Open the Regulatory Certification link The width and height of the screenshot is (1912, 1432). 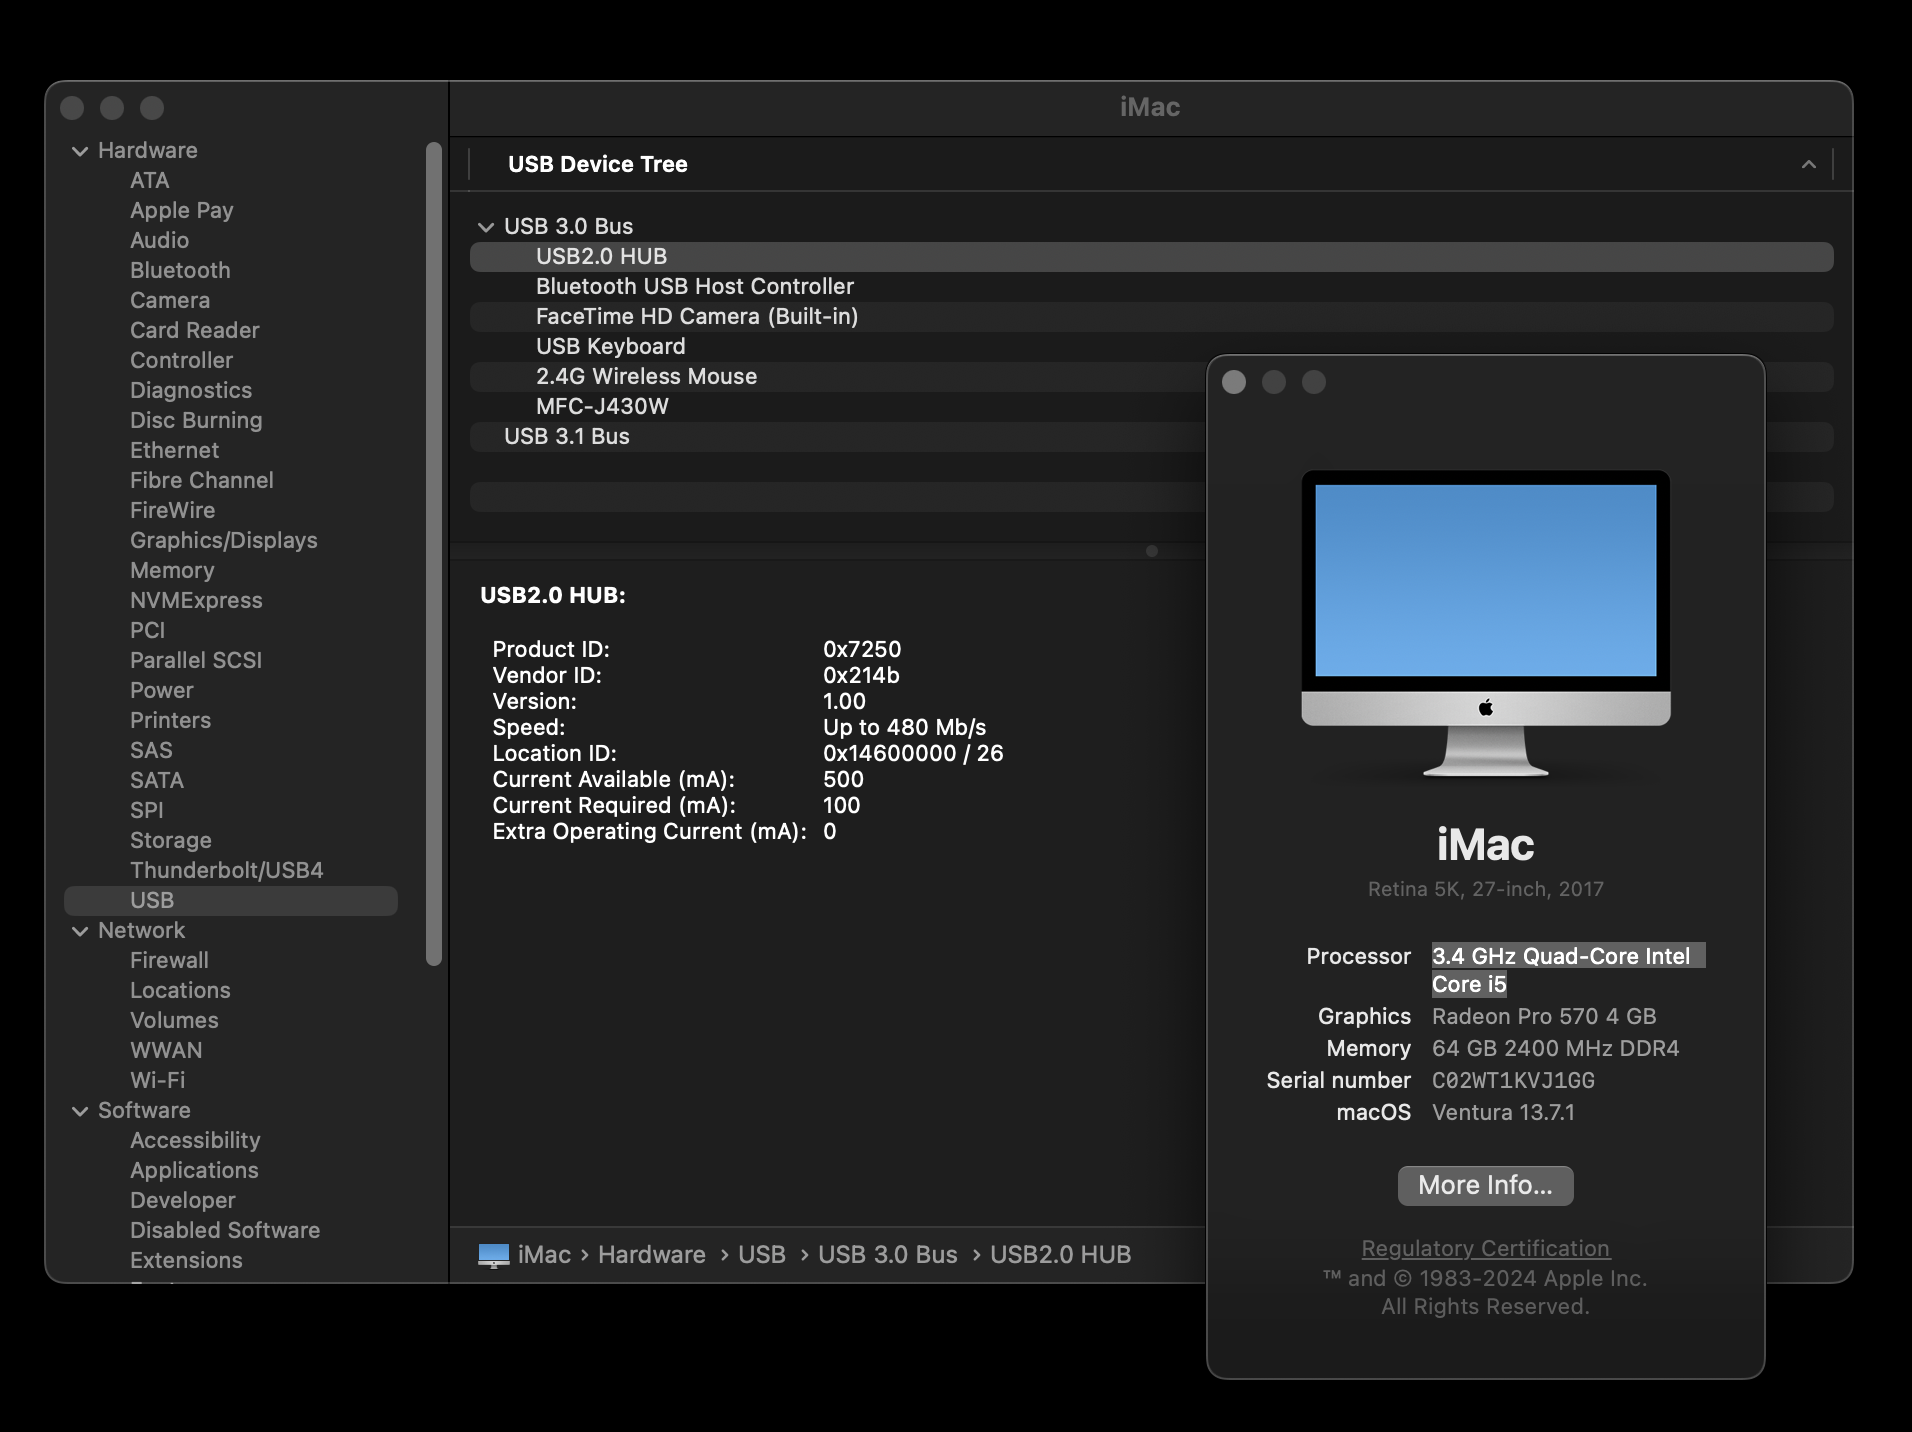1485,1248
